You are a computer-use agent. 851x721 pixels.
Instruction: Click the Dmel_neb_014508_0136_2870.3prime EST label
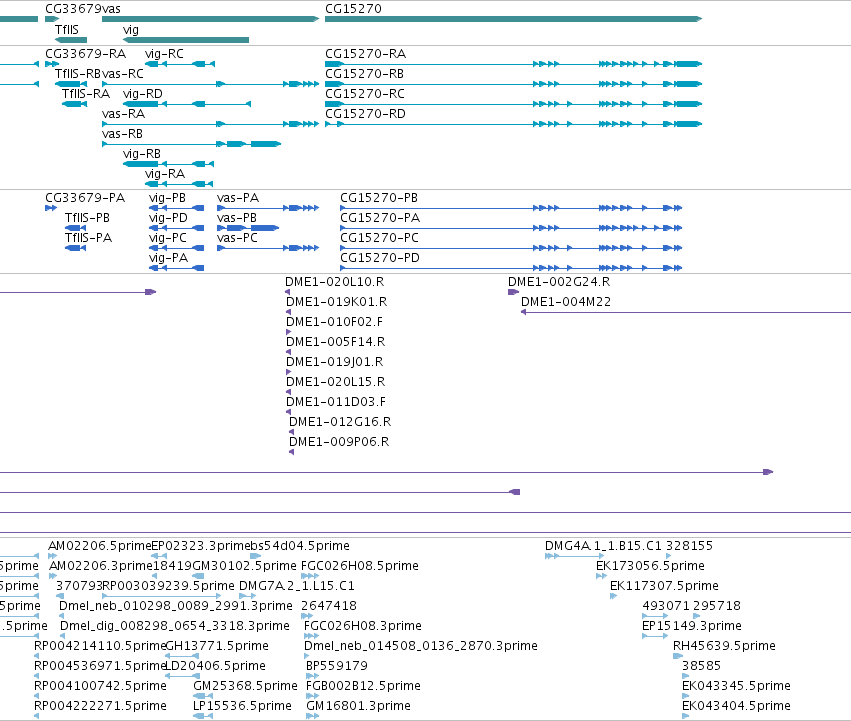click(x=421, y=647)
